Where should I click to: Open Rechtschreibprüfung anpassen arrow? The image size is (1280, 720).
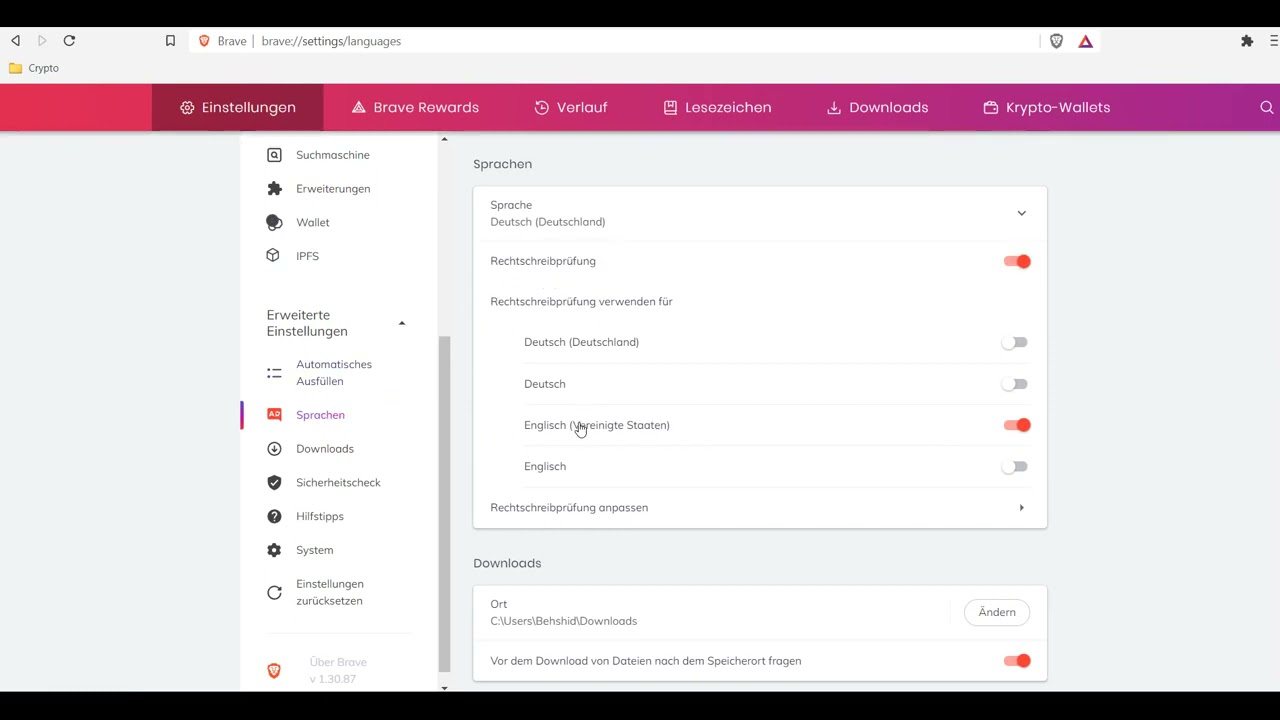(1021, 508)
